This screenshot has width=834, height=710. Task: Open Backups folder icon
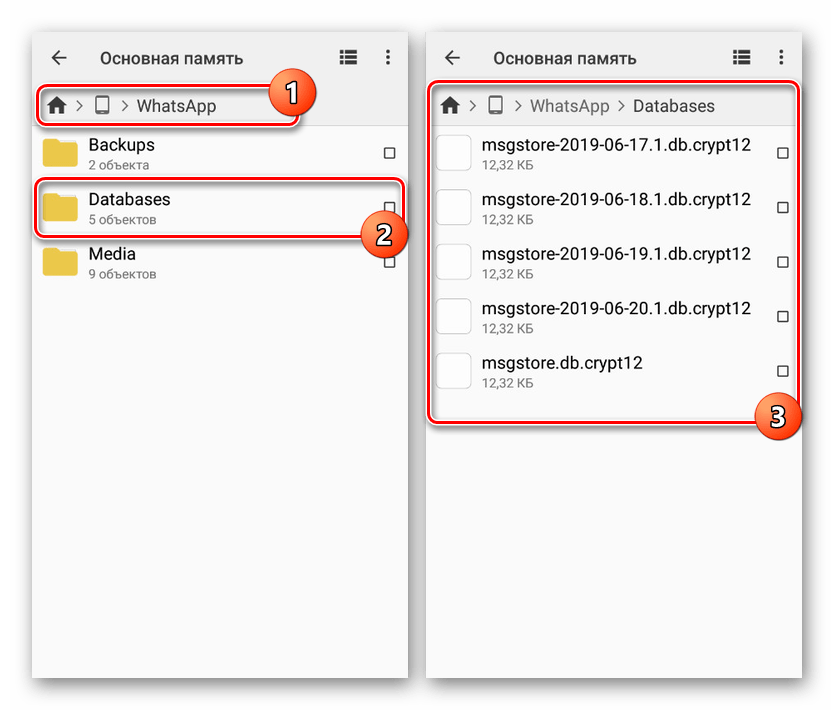coord(60,153)
